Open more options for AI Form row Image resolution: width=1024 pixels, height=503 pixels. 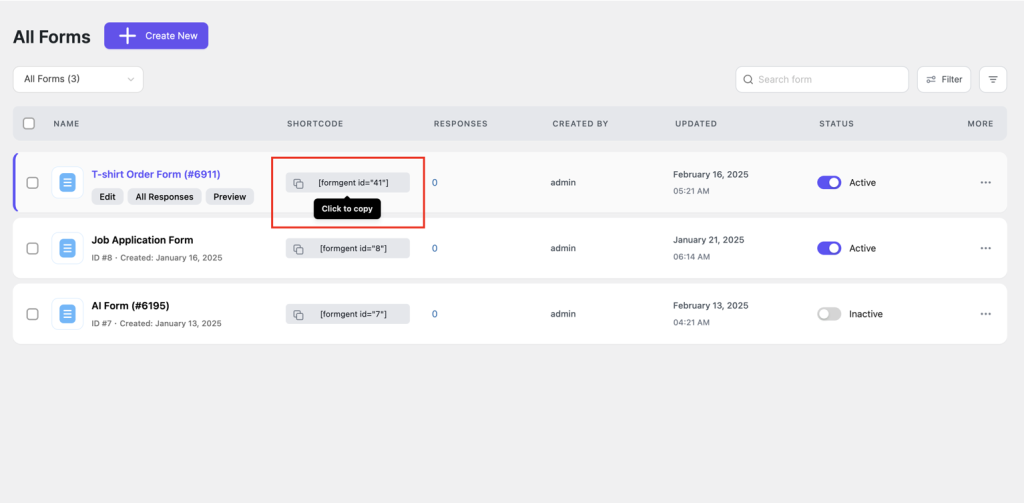985,314
